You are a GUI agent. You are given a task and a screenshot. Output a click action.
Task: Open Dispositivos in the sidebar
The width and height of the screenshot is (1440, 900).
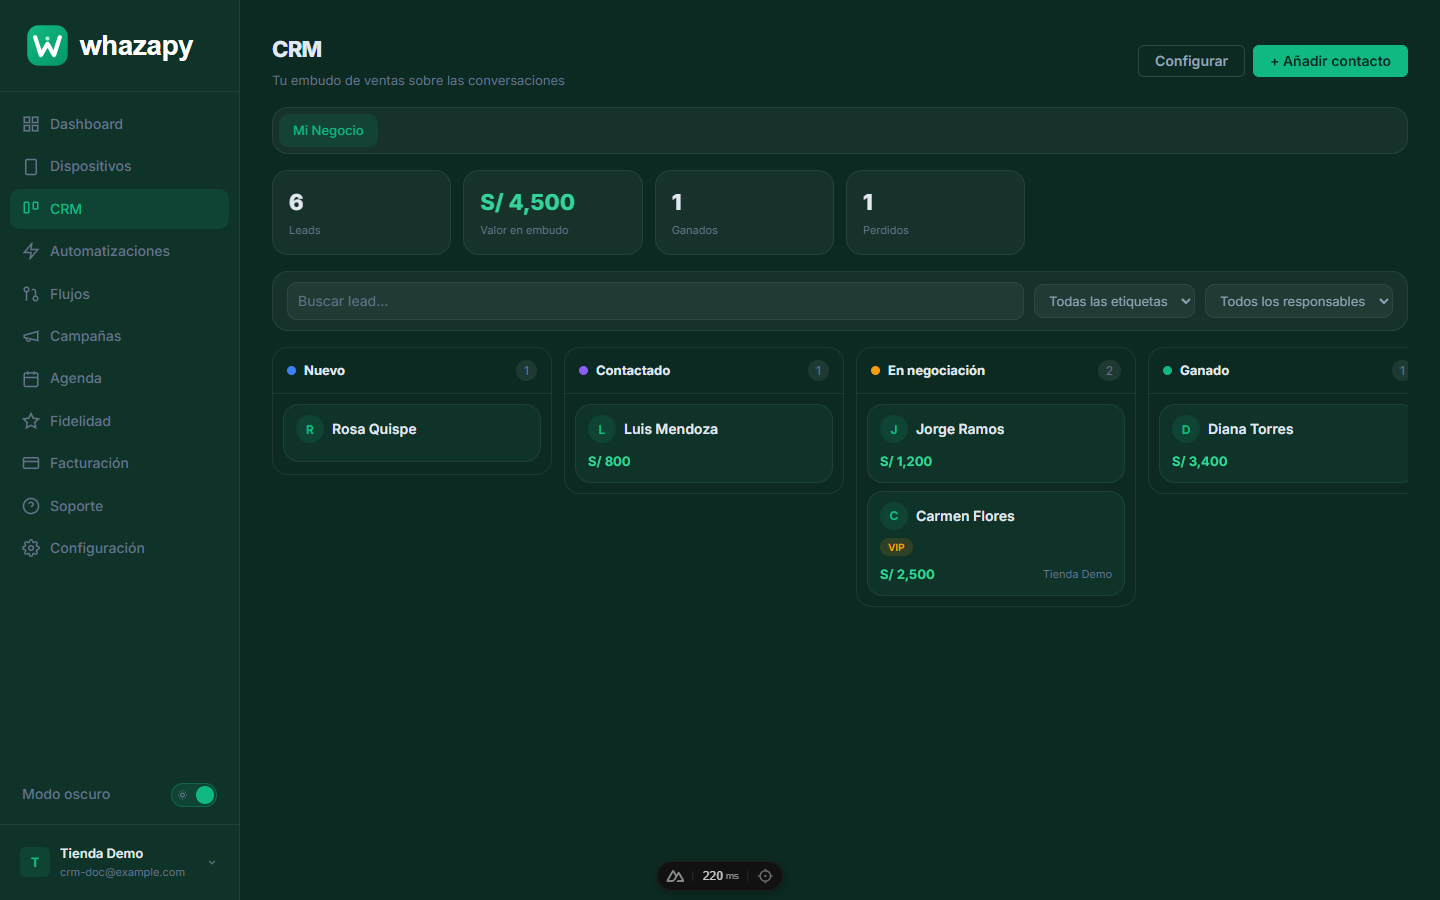pyautogui.click(x=119, y=166)
